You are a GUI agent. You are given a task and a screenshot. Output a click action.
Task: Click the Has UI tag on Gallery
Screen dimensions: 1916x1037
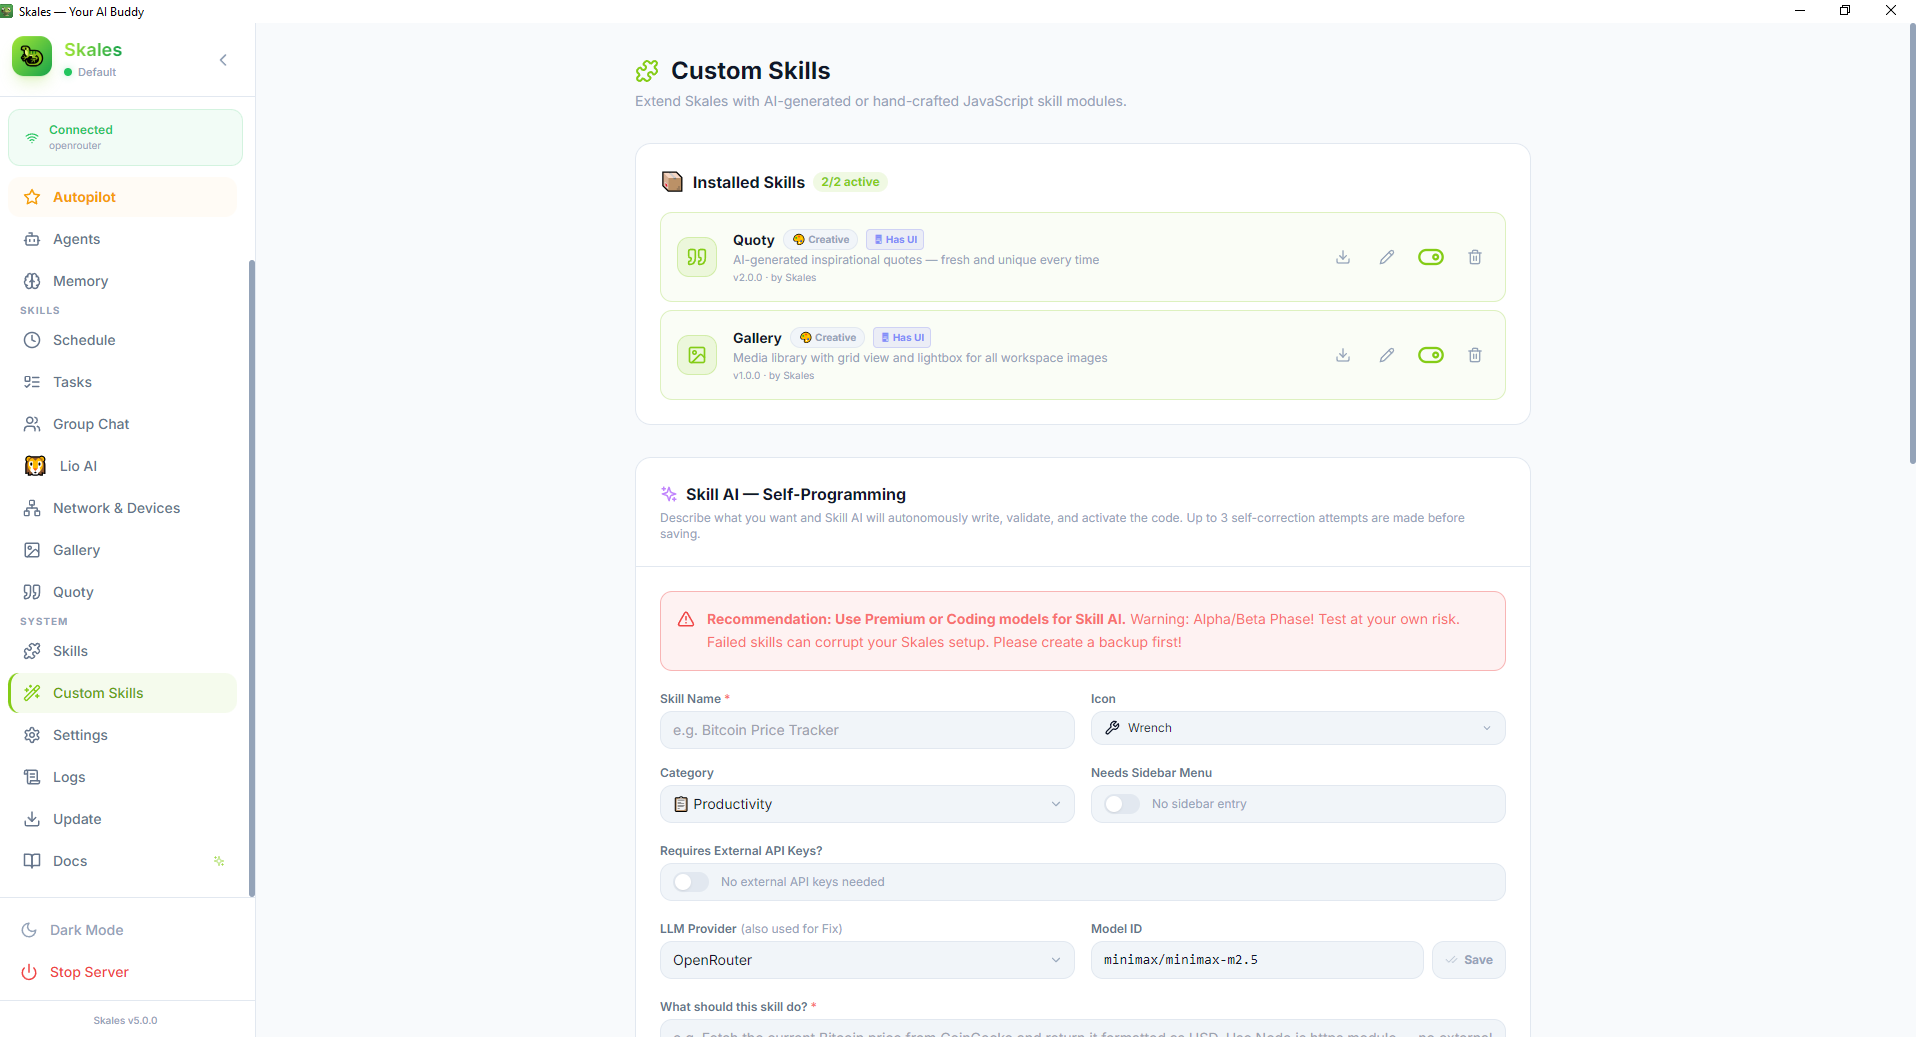902,338
